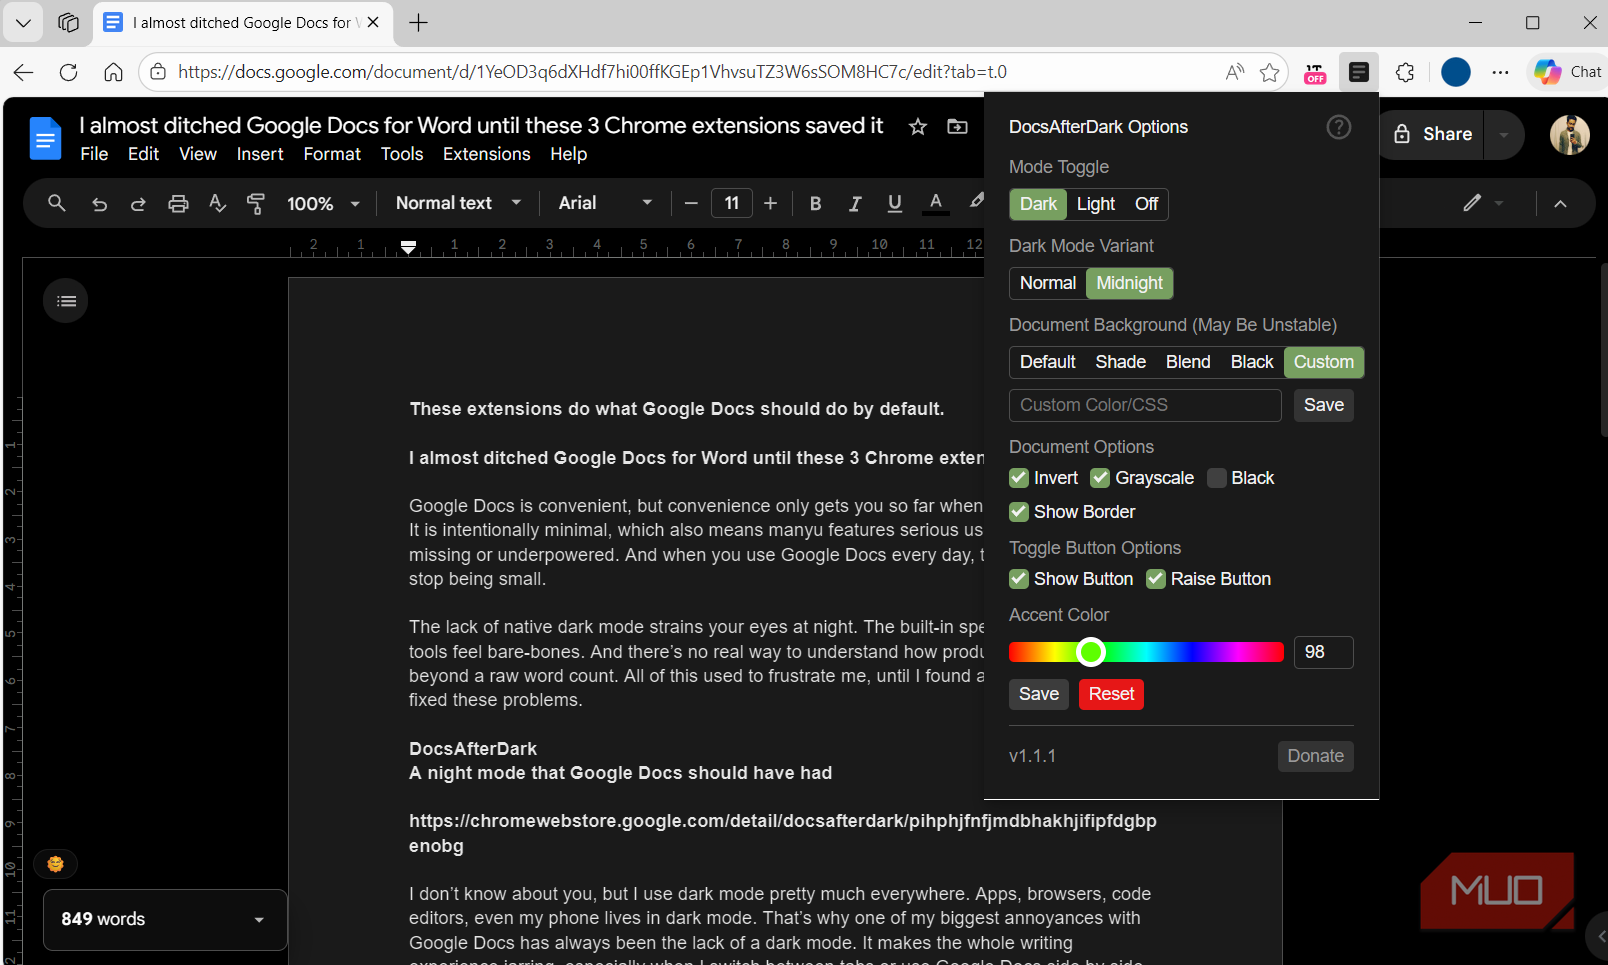Click the redo arrow icon
Image resolution: width=1608 pixels, height=965 pixels.
tap(138, 203)
